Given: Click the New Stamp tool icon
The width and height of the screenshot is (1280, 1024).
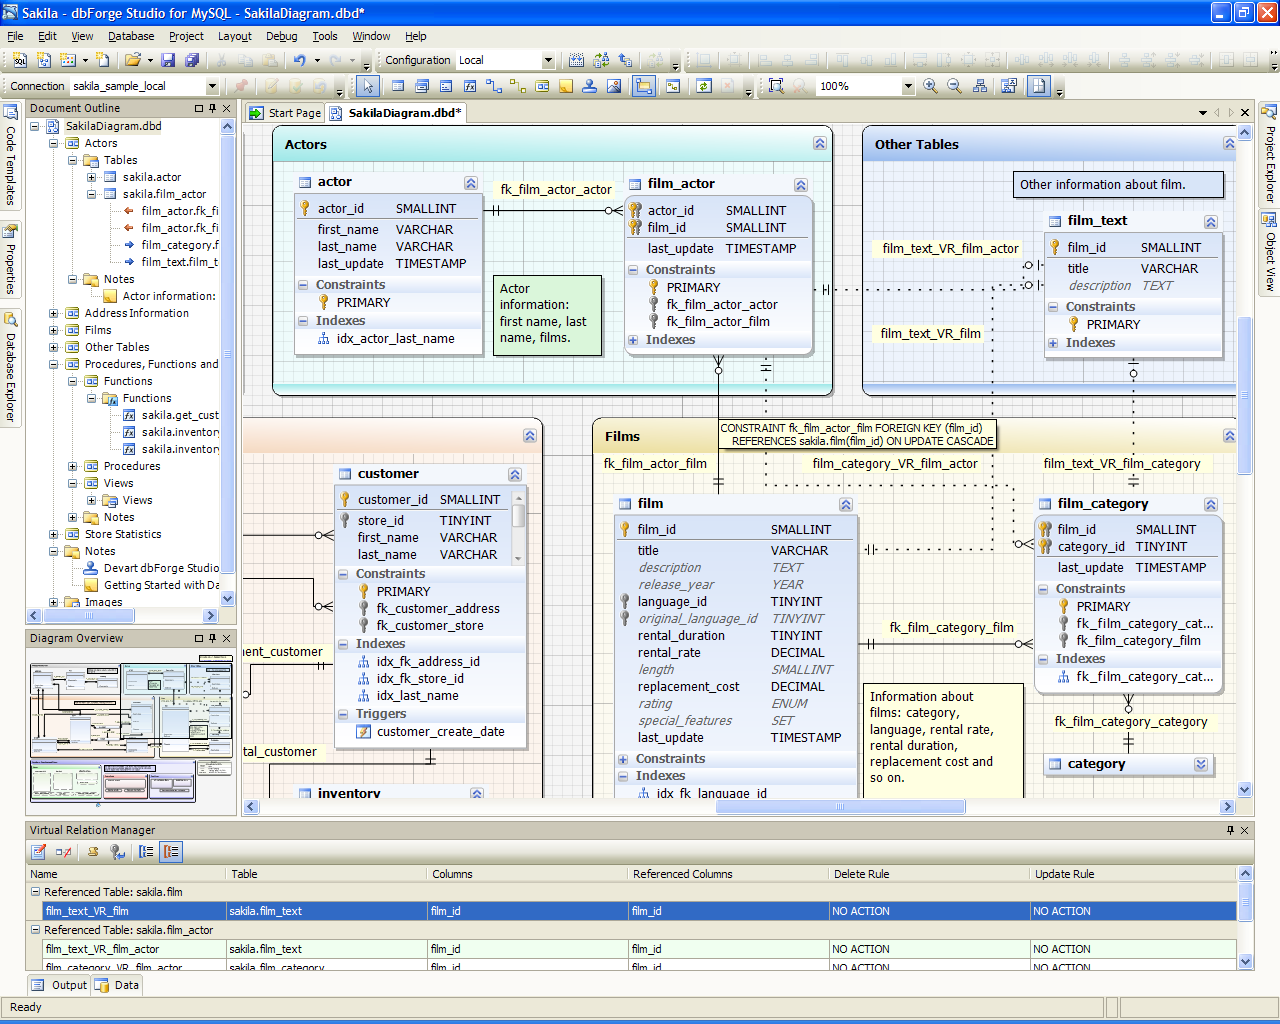Looking at the screenshot, I should tap(590, 86).
